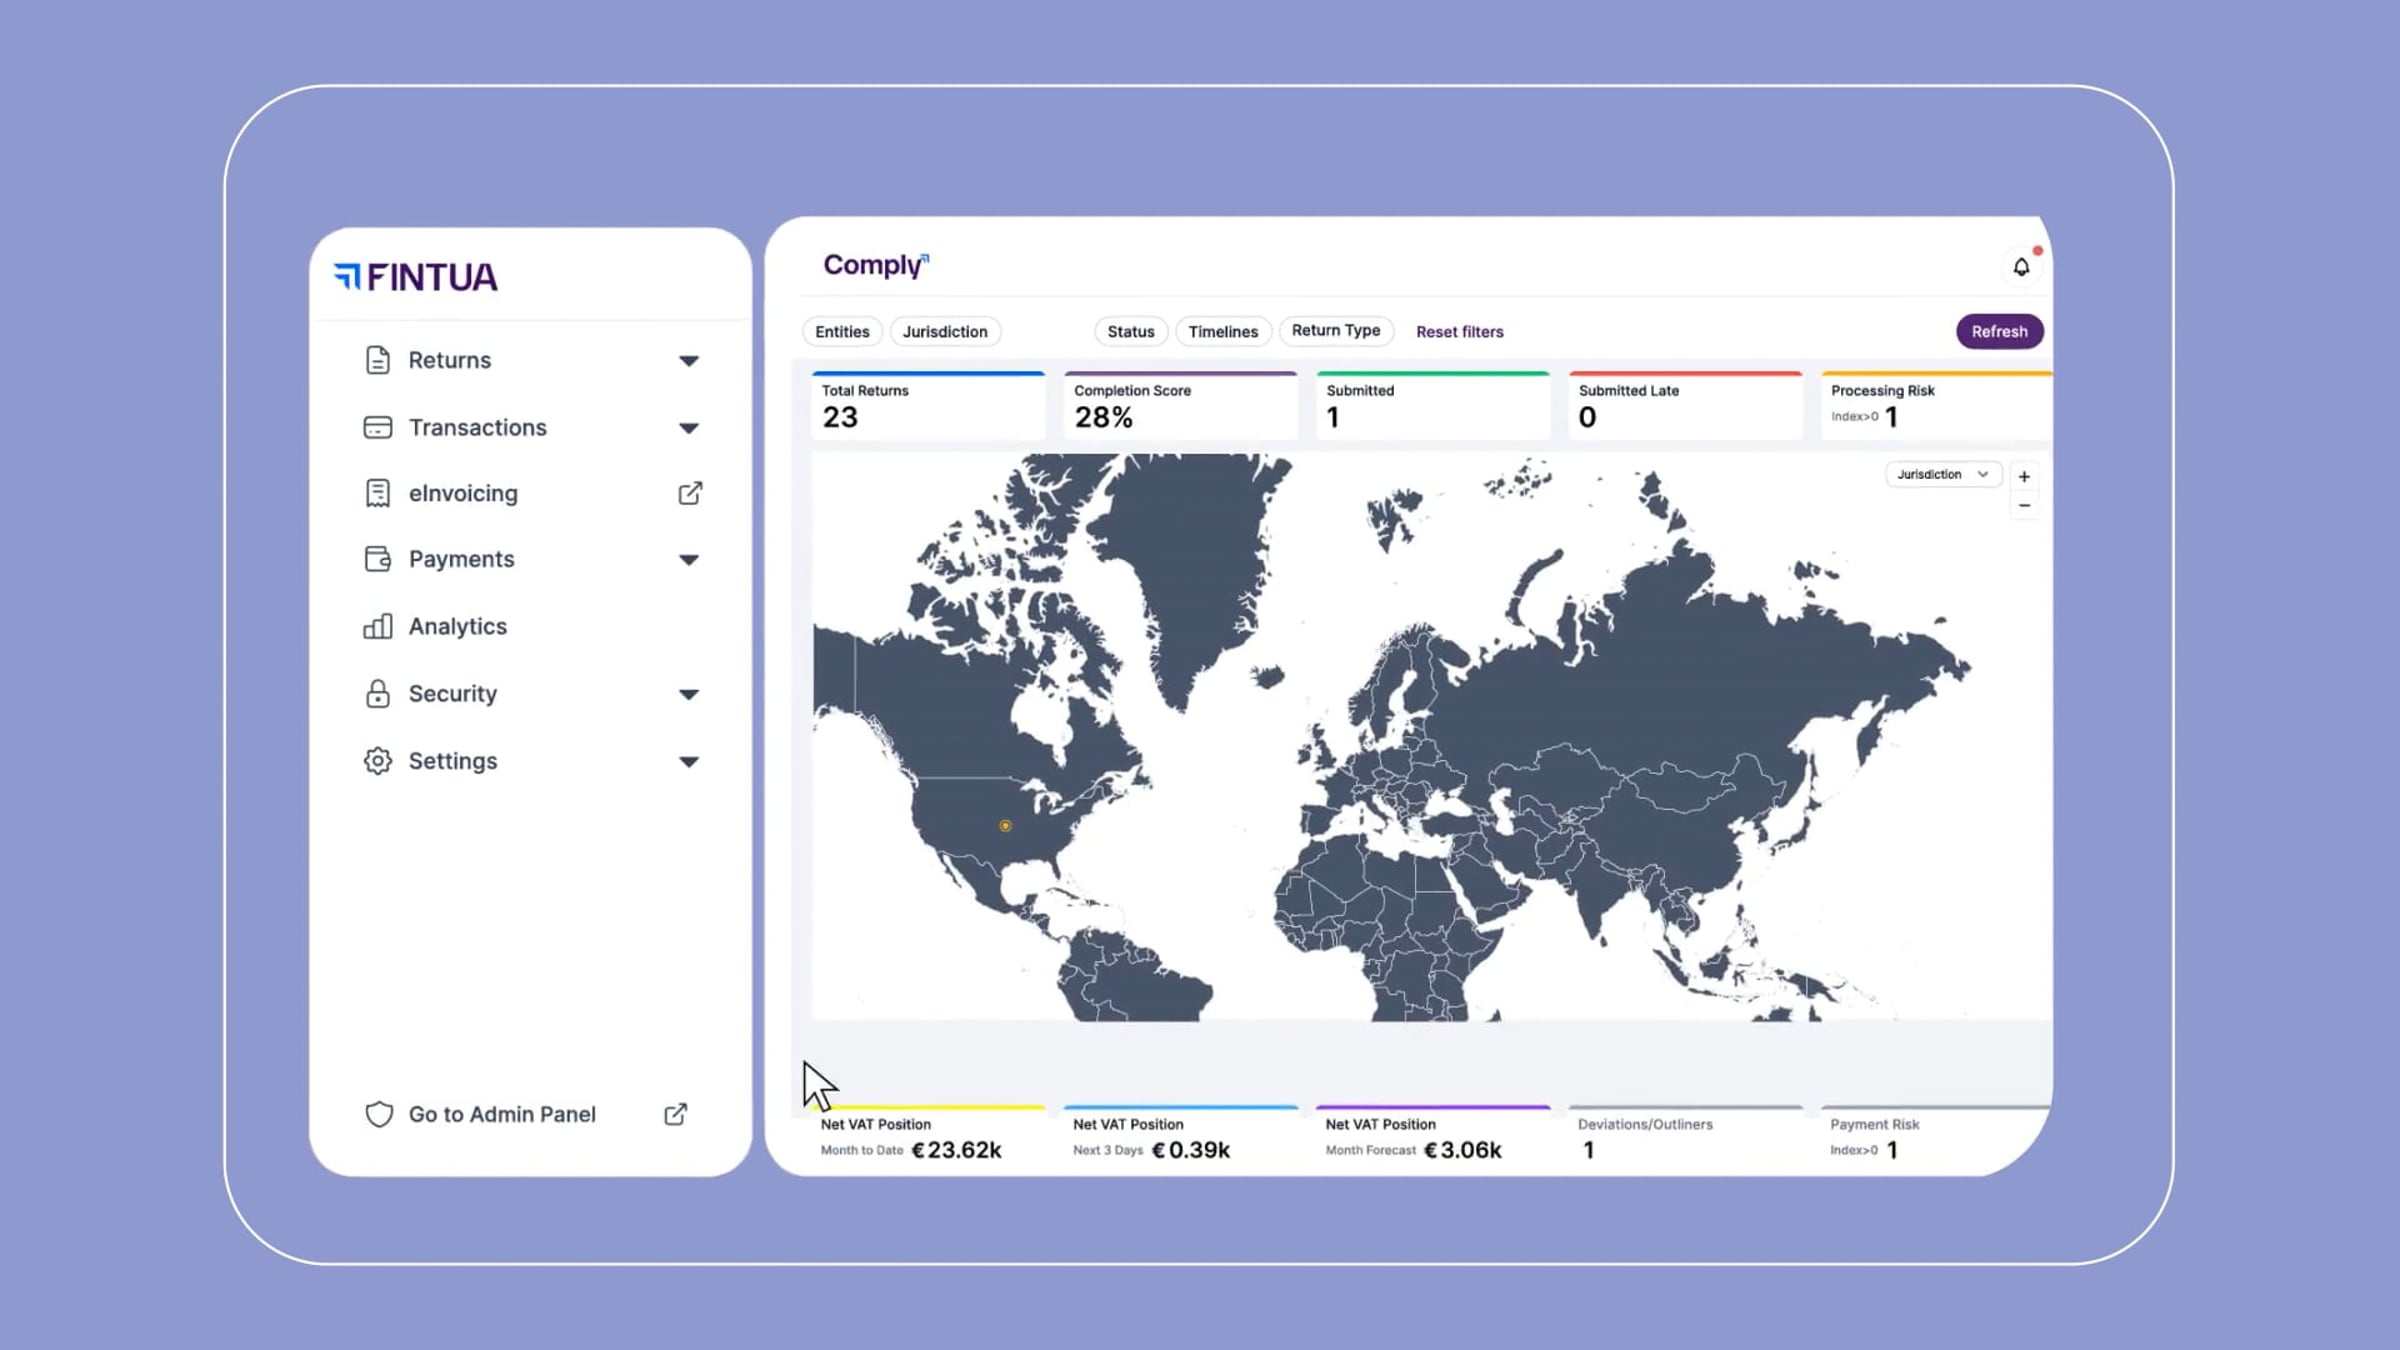Click the Admin Panel shield icon
The width and height of the screenshot is (2400, 1350).
tap(379, 1114)
